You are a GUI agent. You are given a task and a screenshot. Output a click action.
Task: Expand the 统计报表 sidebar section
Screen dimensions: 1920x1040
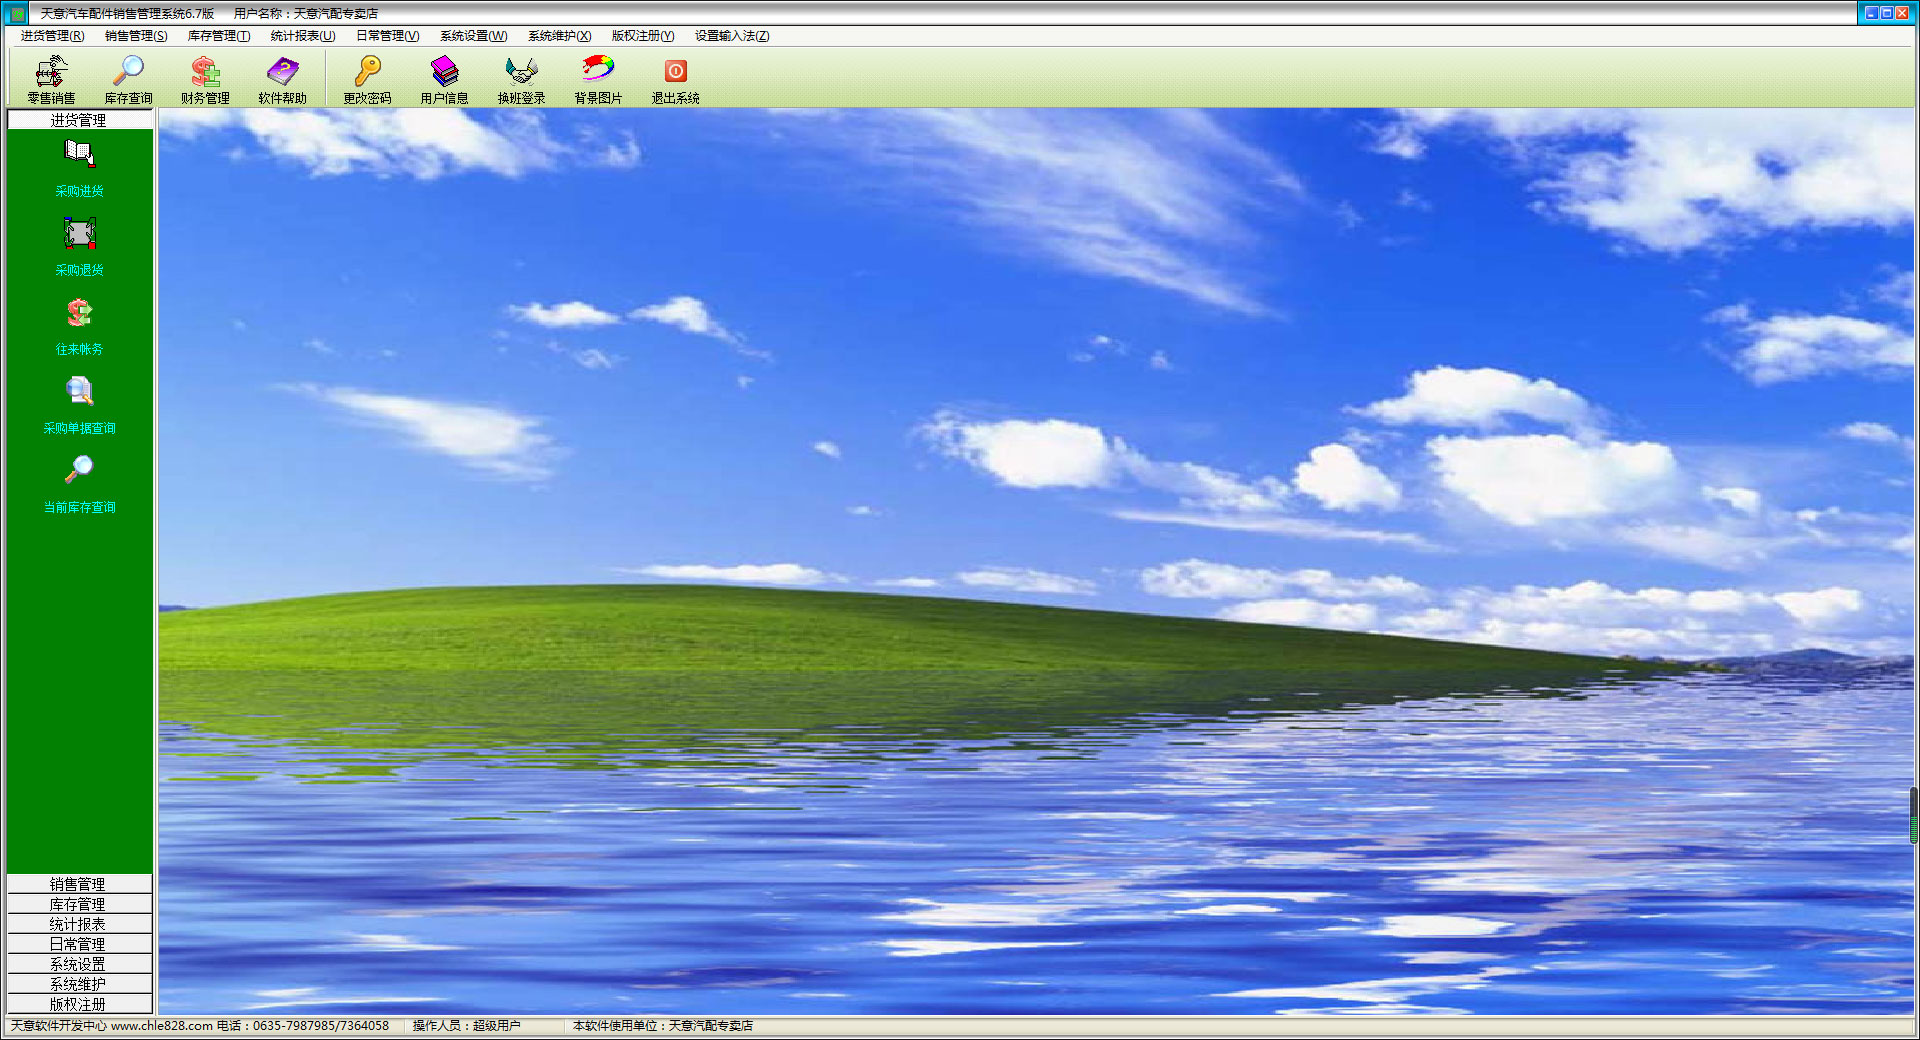(79, 924)
